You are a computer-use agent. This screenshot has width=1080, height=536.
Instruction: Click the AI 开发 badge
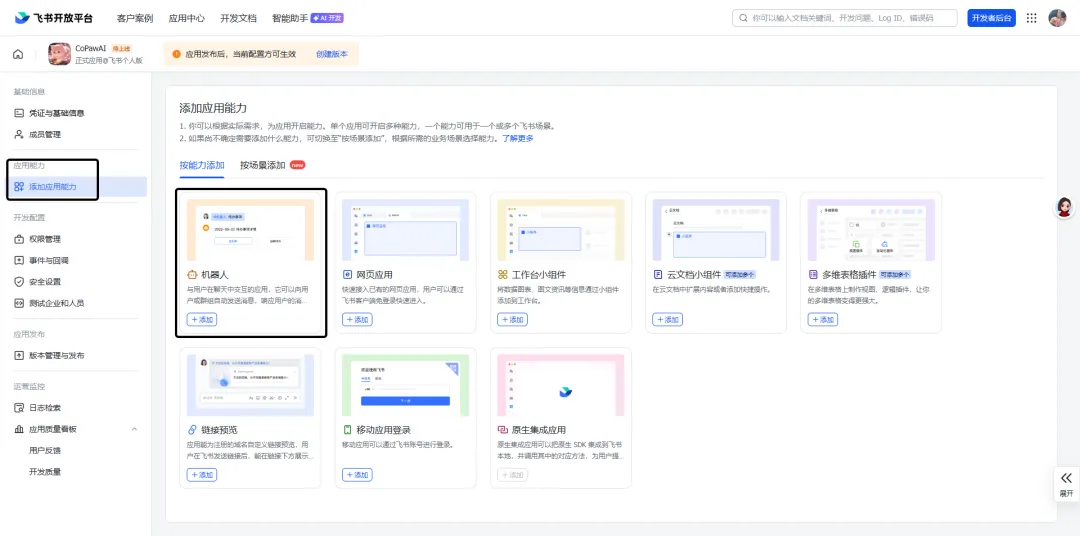[x=327, y=18]
